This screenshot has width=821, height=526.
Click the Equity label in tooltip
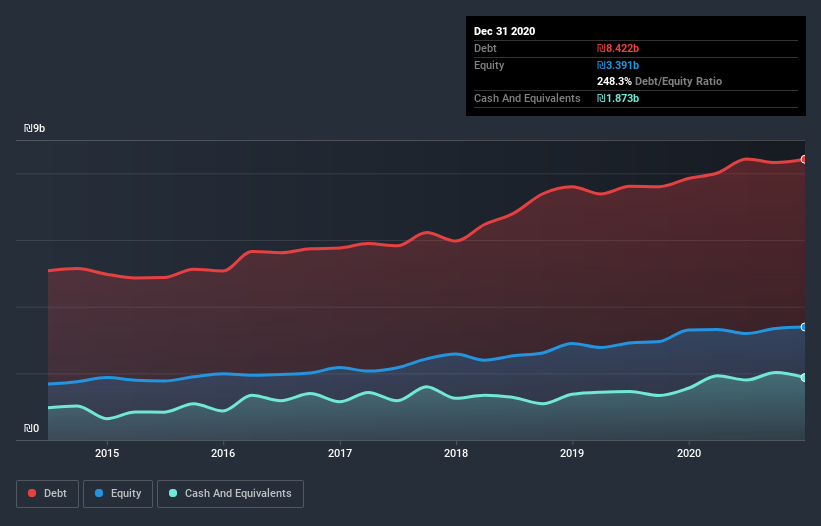[489, 65]
